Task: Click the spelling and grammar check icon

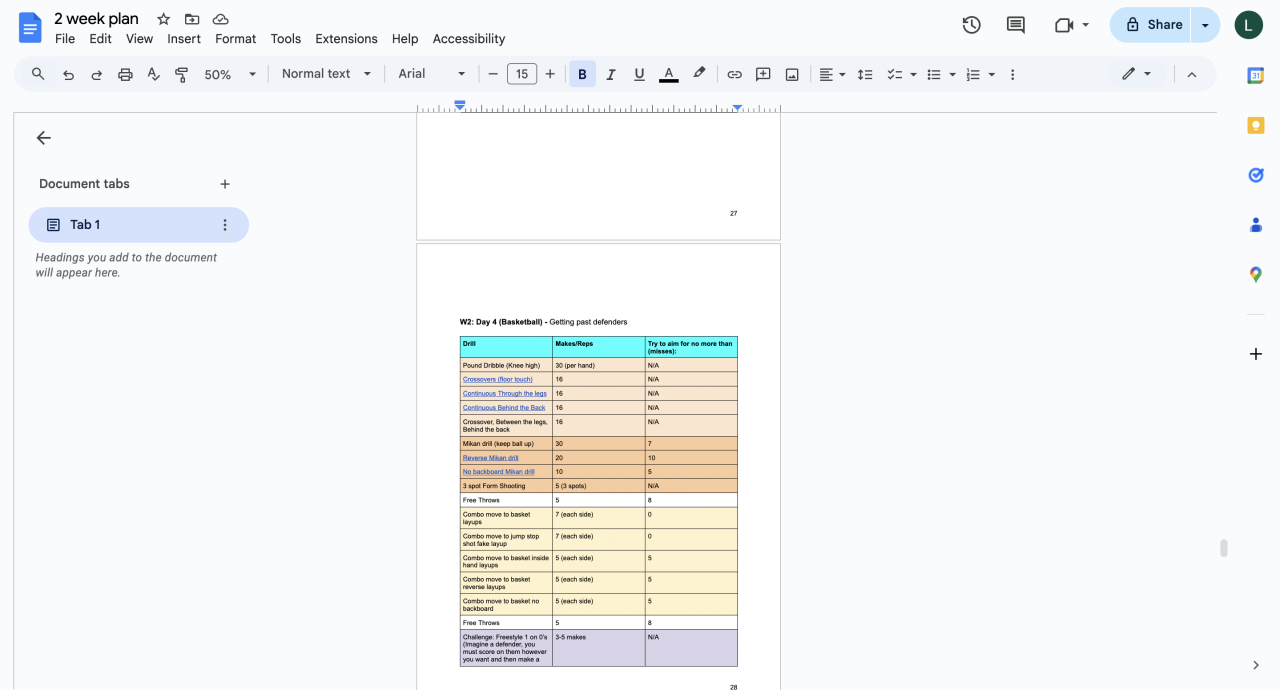Action: pyautogui.click(x=153, y=74)
